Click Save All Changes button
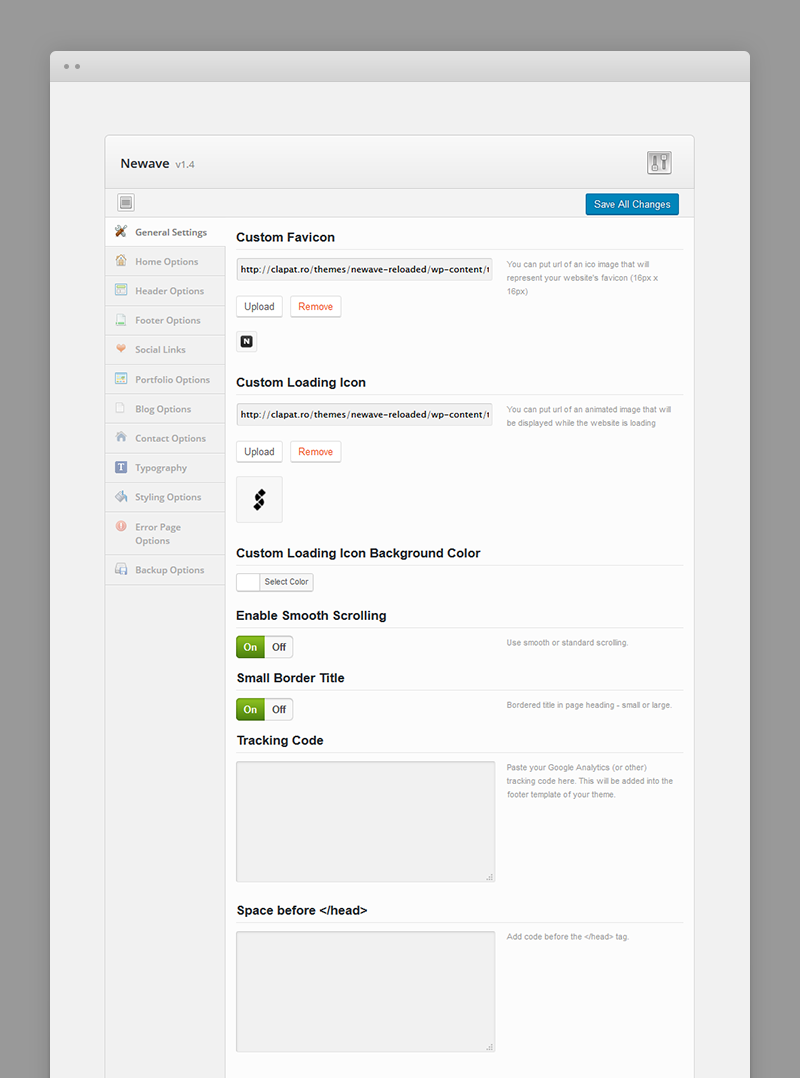The image size is (800, 1078). [x=632, y=204]
